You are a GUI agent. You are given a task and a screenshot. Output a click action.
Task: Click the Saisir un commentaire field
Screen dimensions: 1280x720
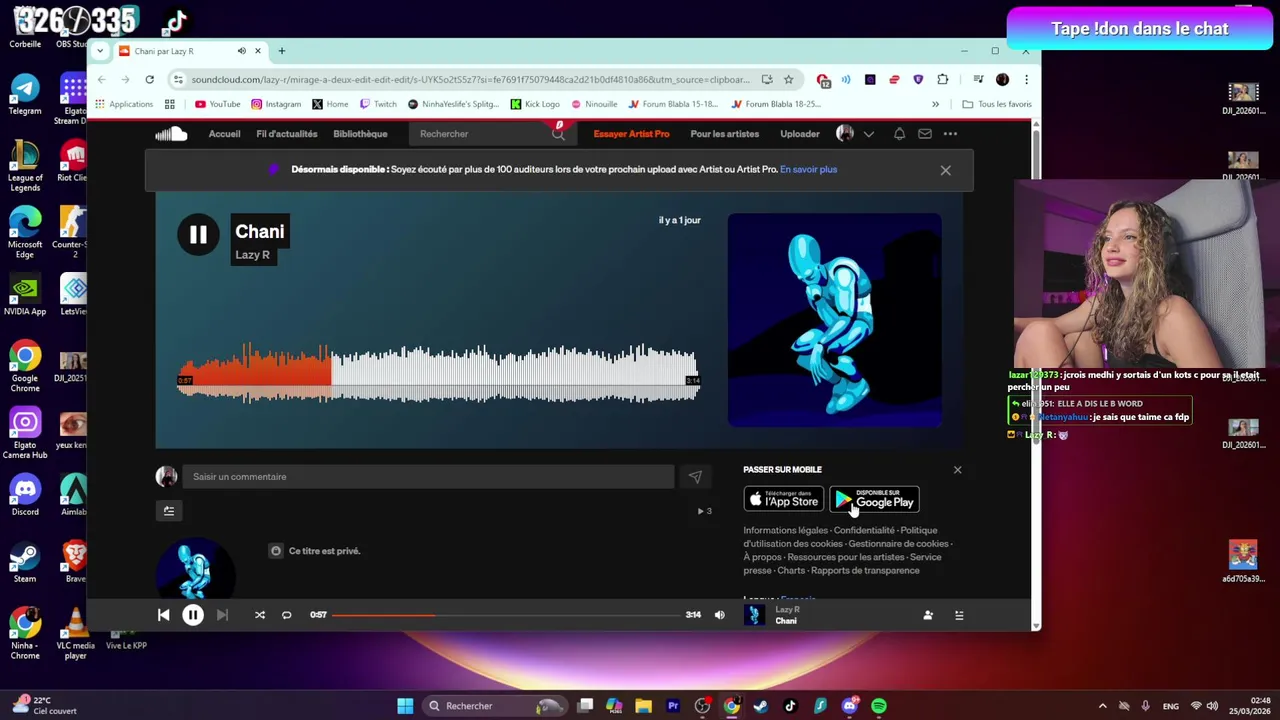click(x=430, y=477)
